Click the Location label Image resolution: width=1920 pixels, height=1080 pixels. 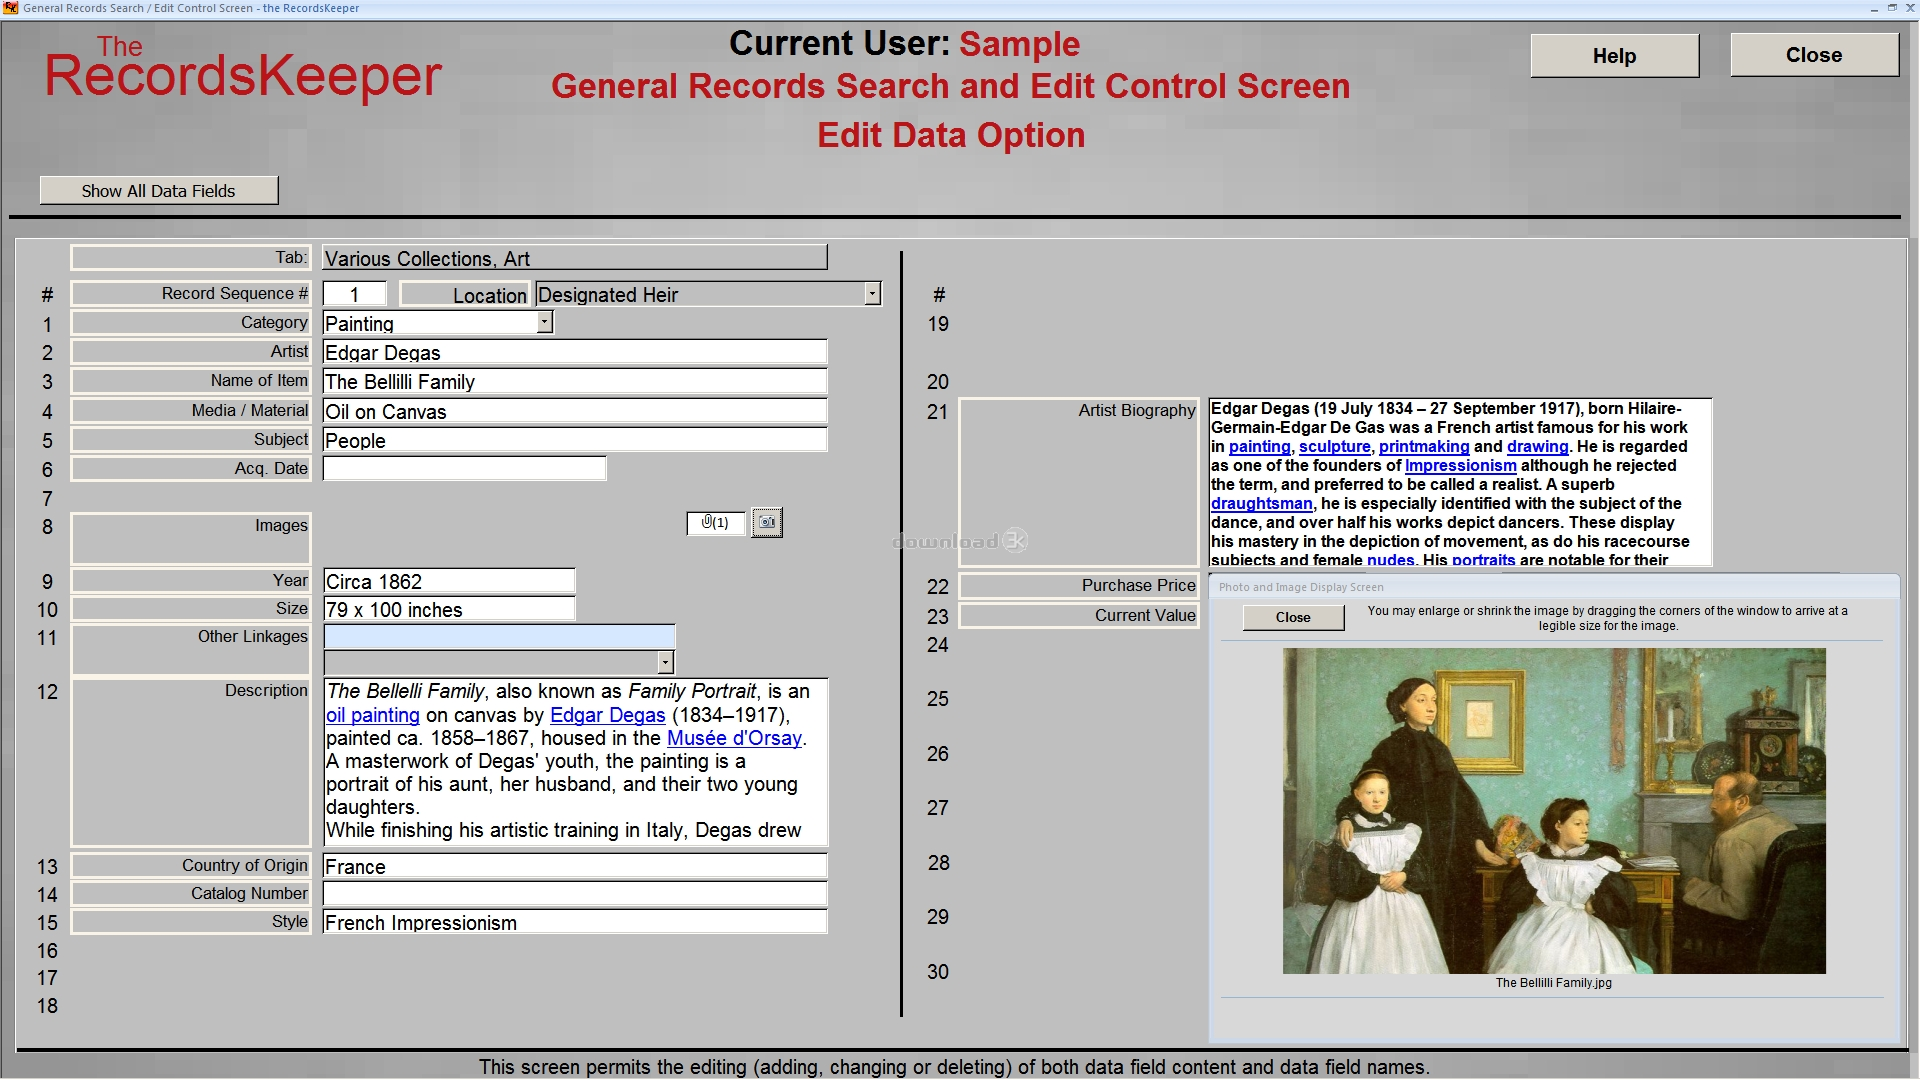point(465,294)
